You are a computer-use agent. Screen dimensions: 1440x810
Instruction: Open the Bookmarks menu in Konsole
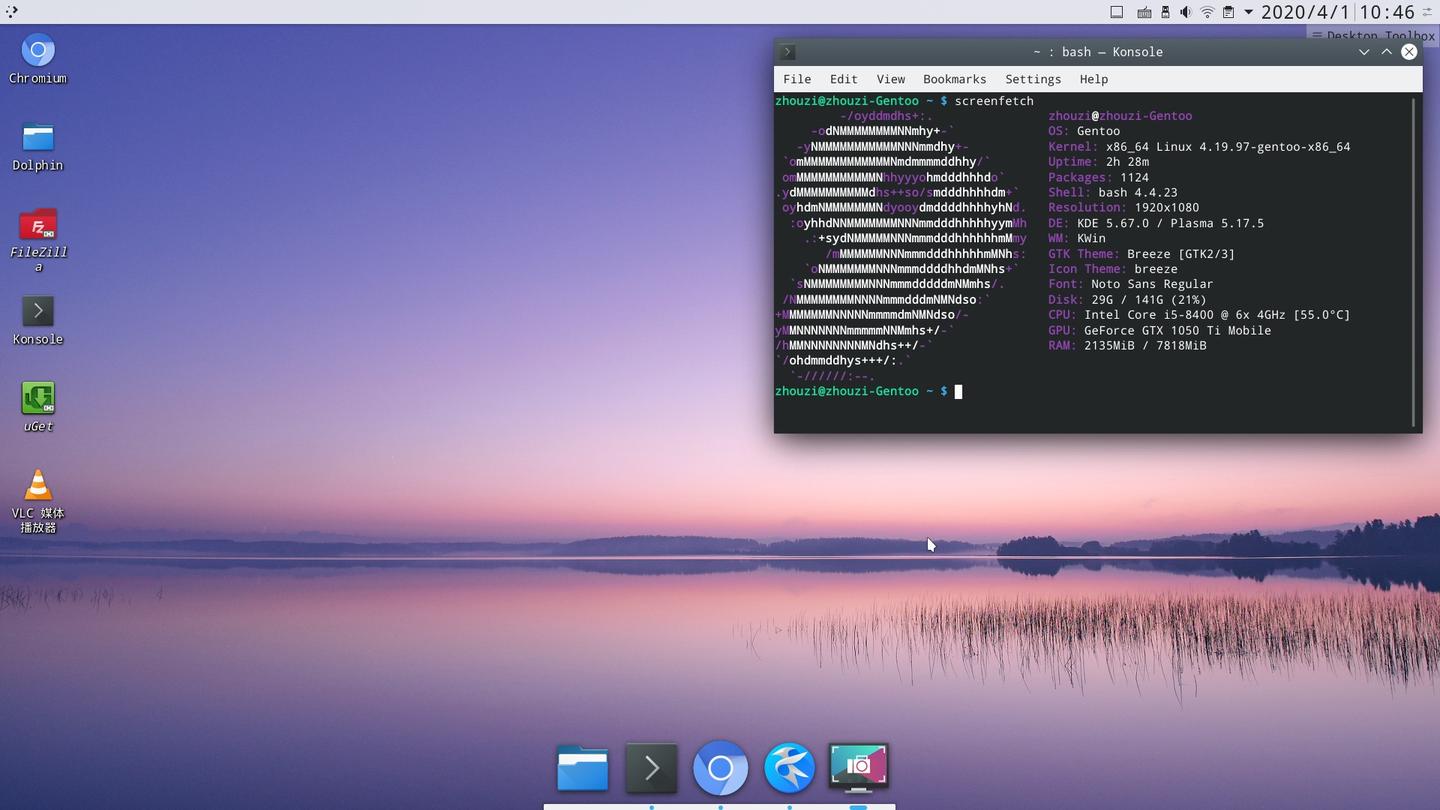point(954,79)
